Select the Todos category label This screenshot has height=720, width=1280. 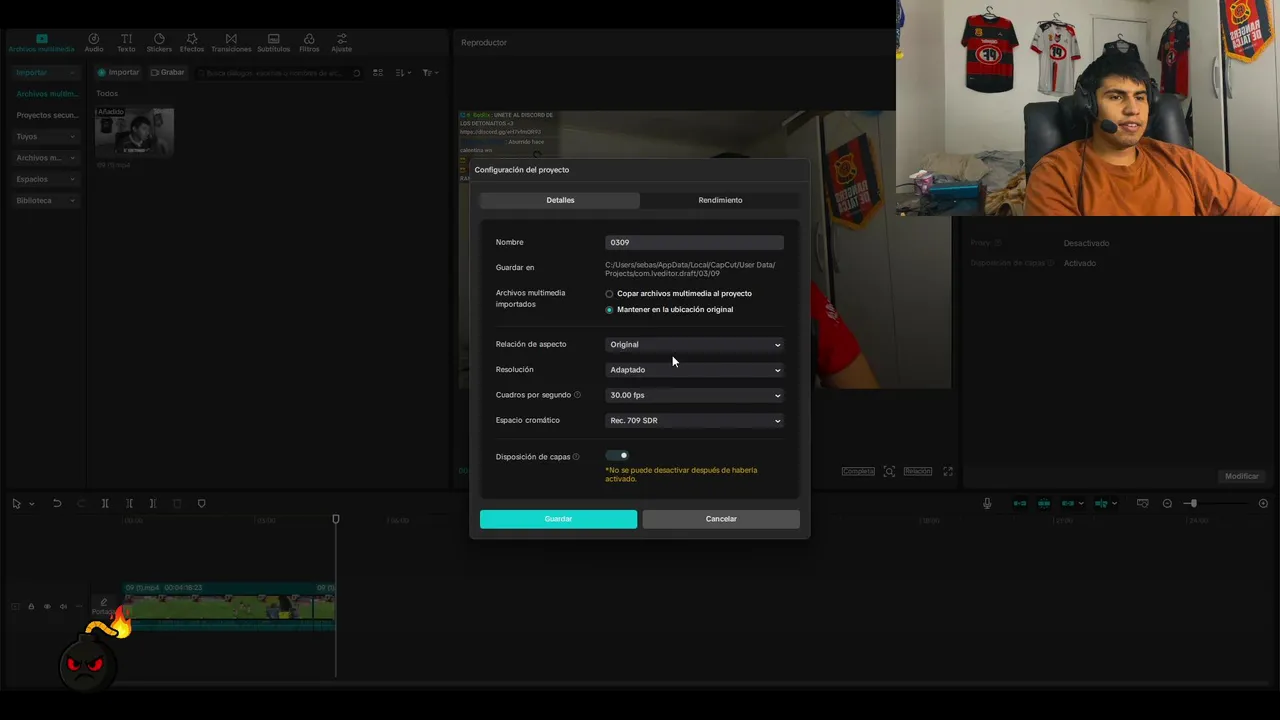[x=107, y=94]
